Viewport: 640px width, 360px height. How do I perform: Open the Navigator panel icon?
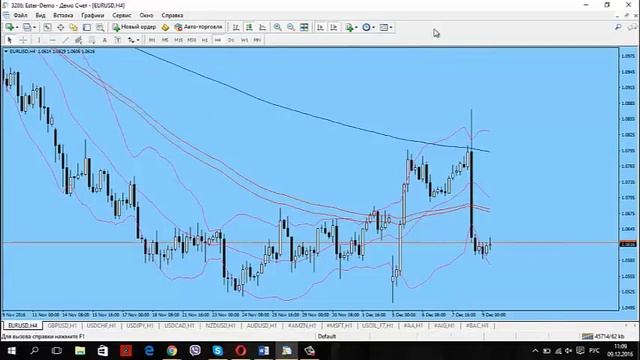point(73,27)
